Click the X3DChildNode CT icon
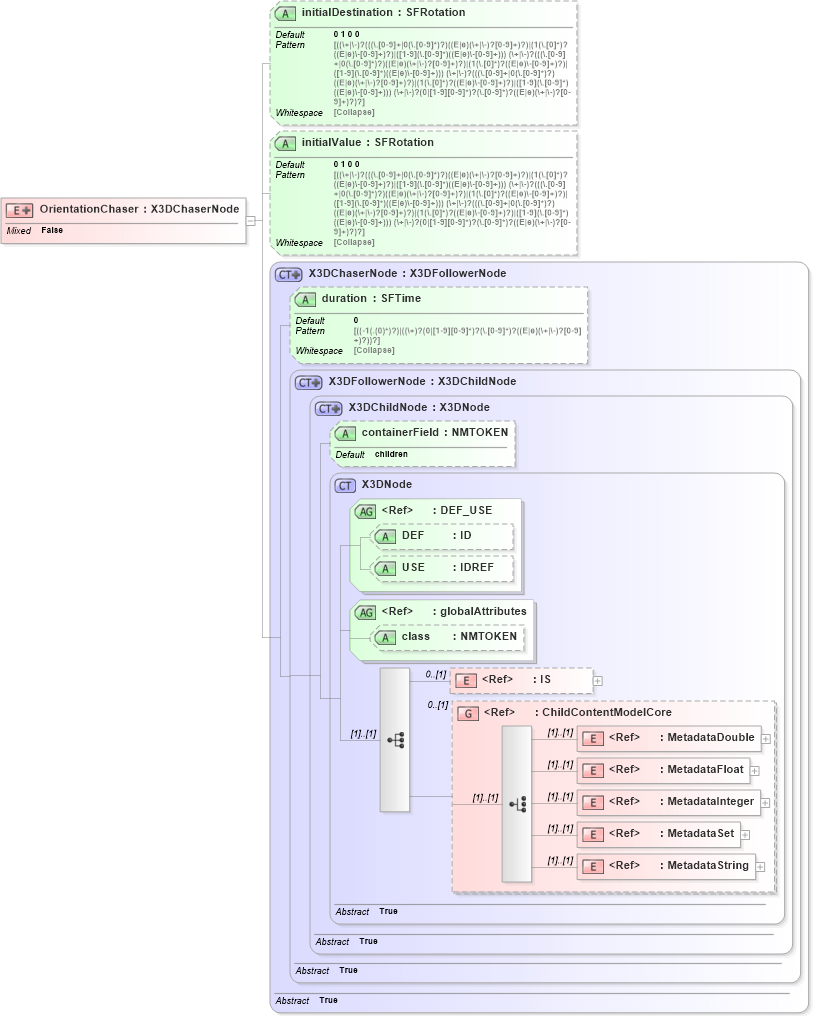 [x=329, y=409]
